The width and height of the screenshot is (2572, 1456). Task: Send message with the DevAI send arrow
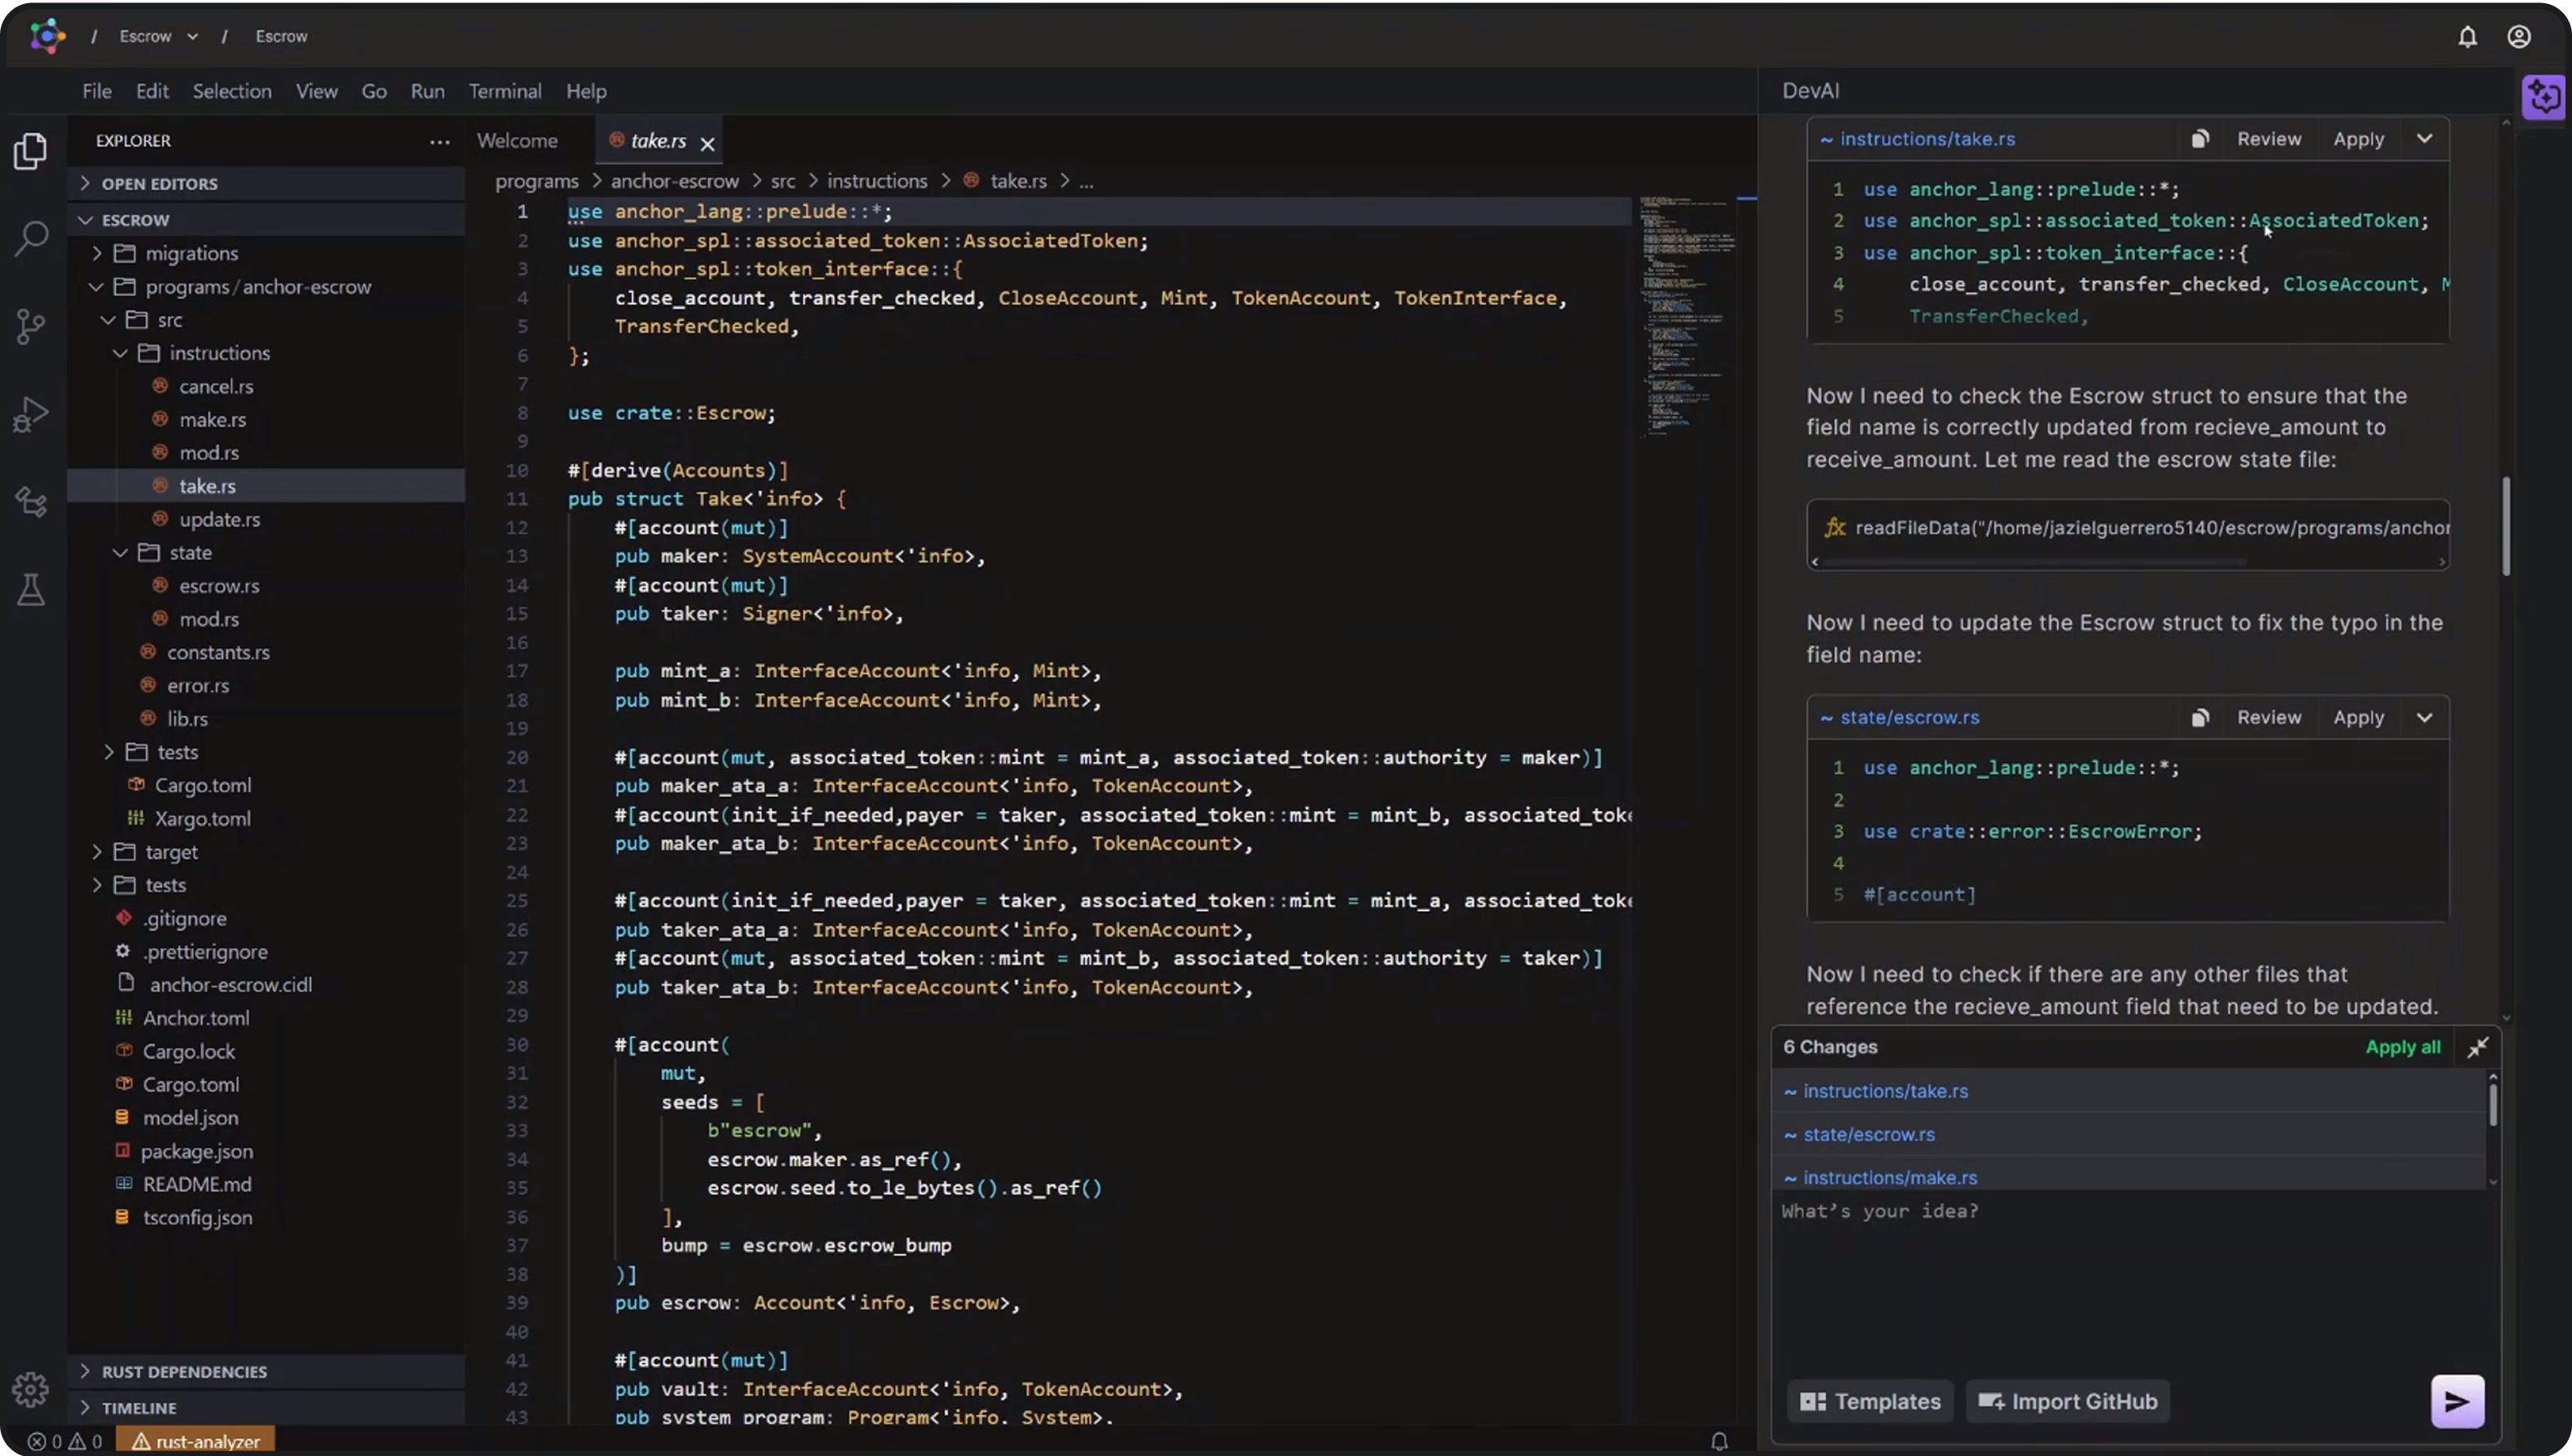[x=2458, y=1401]
